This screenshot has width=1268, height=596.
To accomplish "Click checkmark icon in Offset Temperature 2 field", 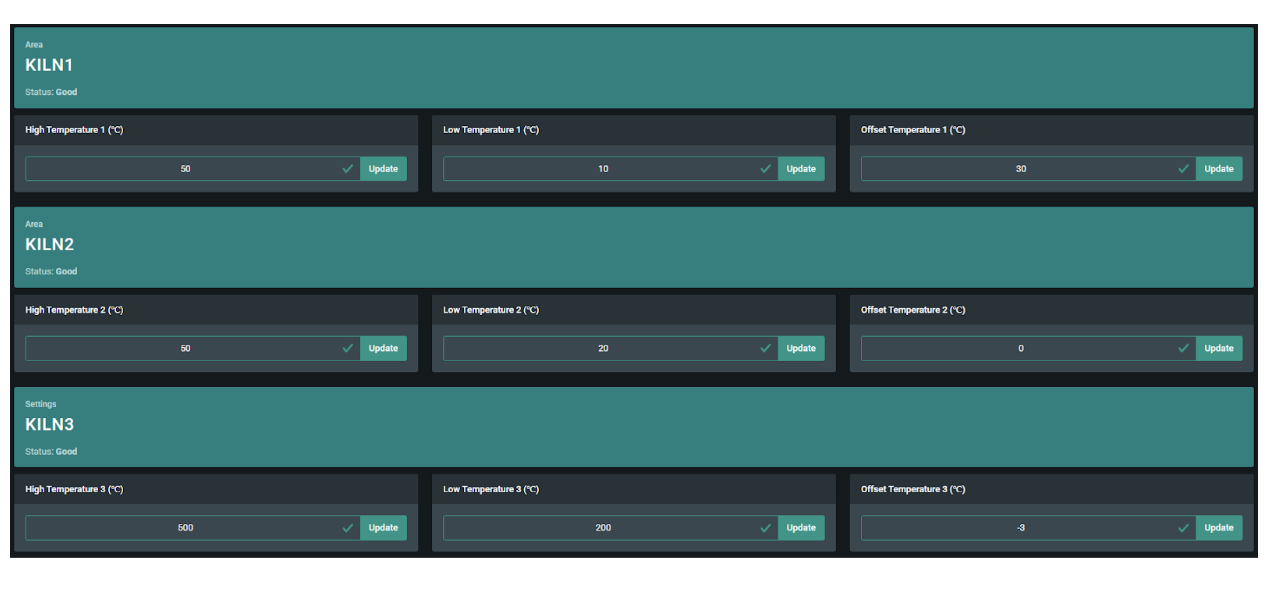I will [x=1183, y=349].
